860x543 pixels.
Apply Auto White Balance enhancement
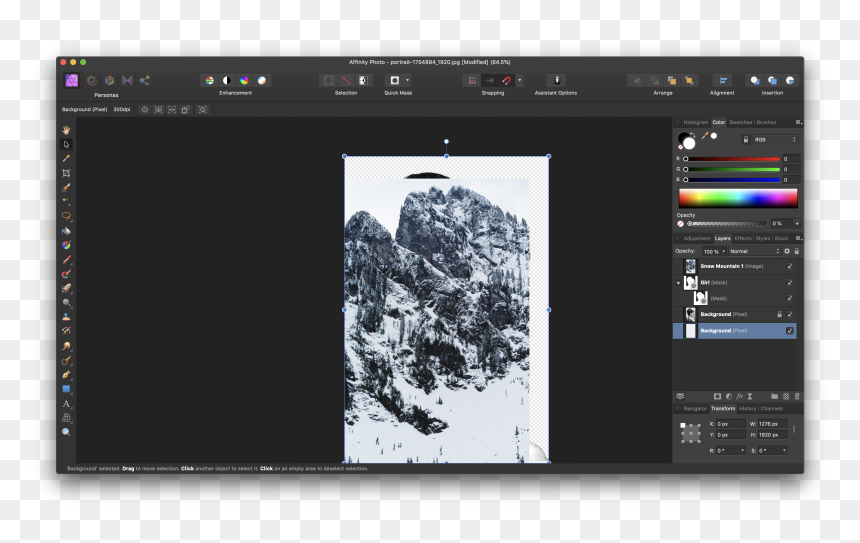[262, 81]
